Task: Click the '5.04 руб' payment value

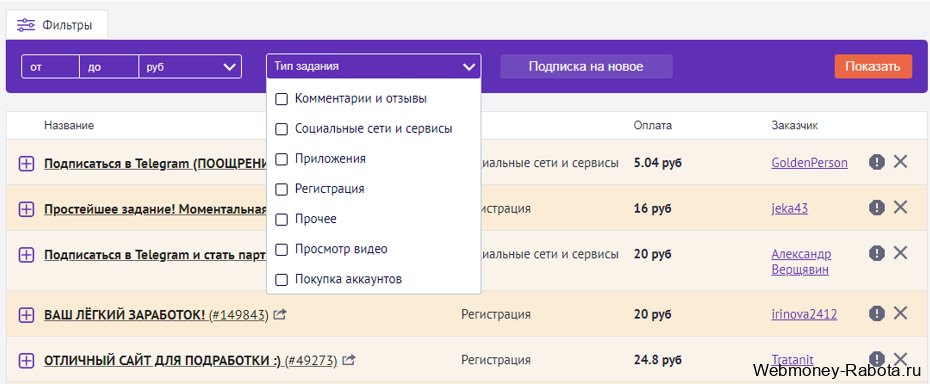Action: click(657, 163)
